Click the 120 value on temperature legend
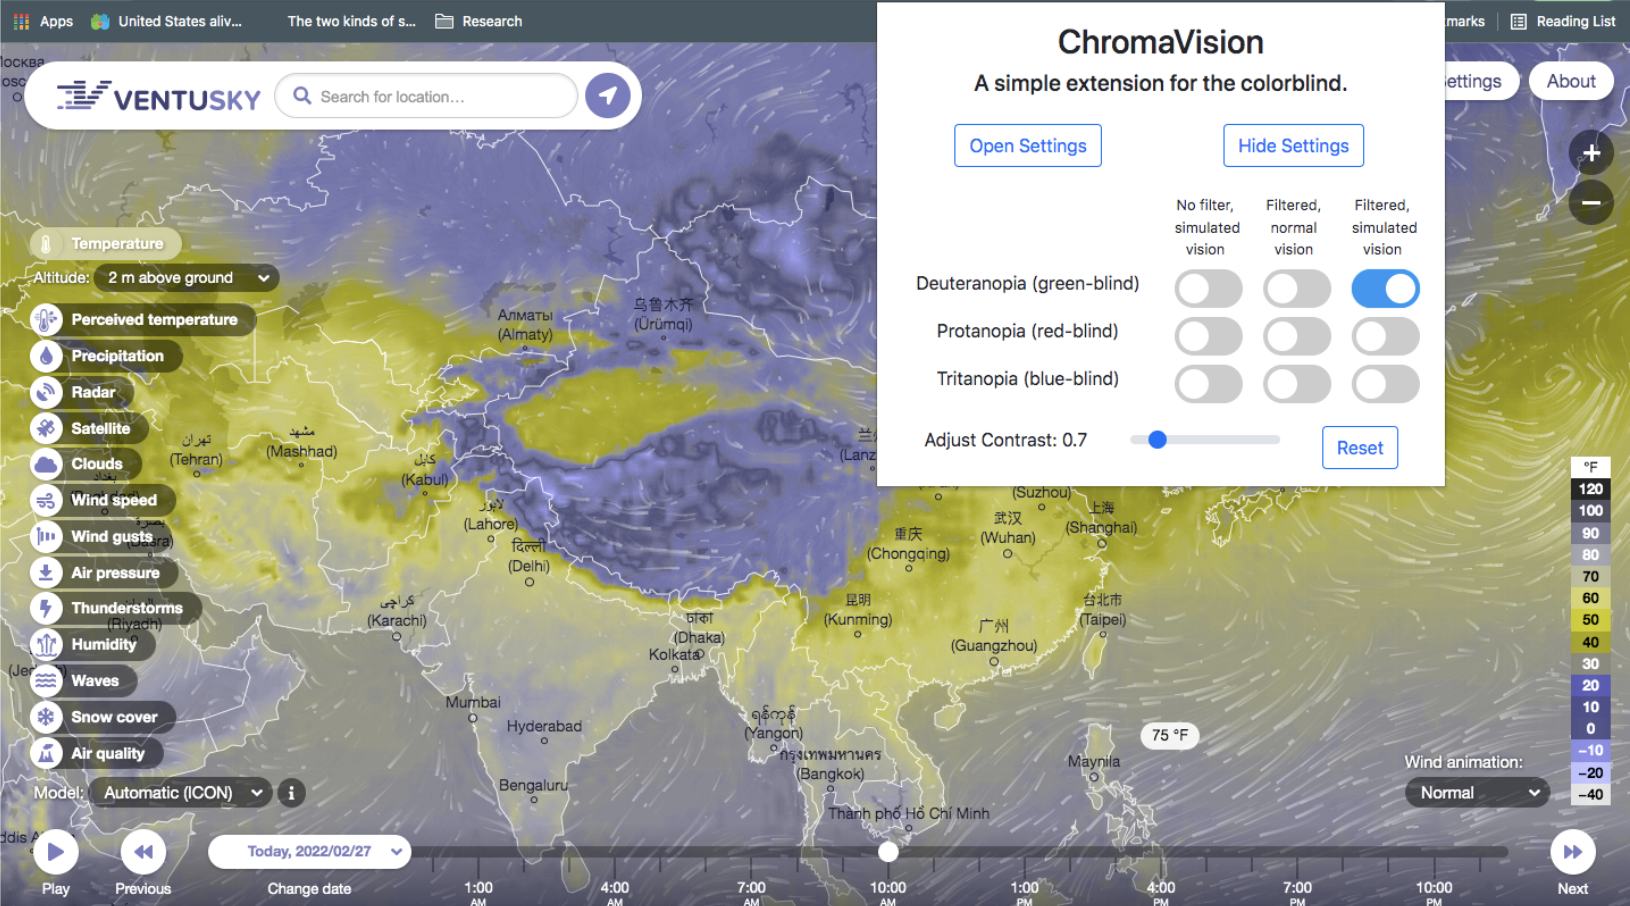The image size is (1630, 906). [1590, 489]
